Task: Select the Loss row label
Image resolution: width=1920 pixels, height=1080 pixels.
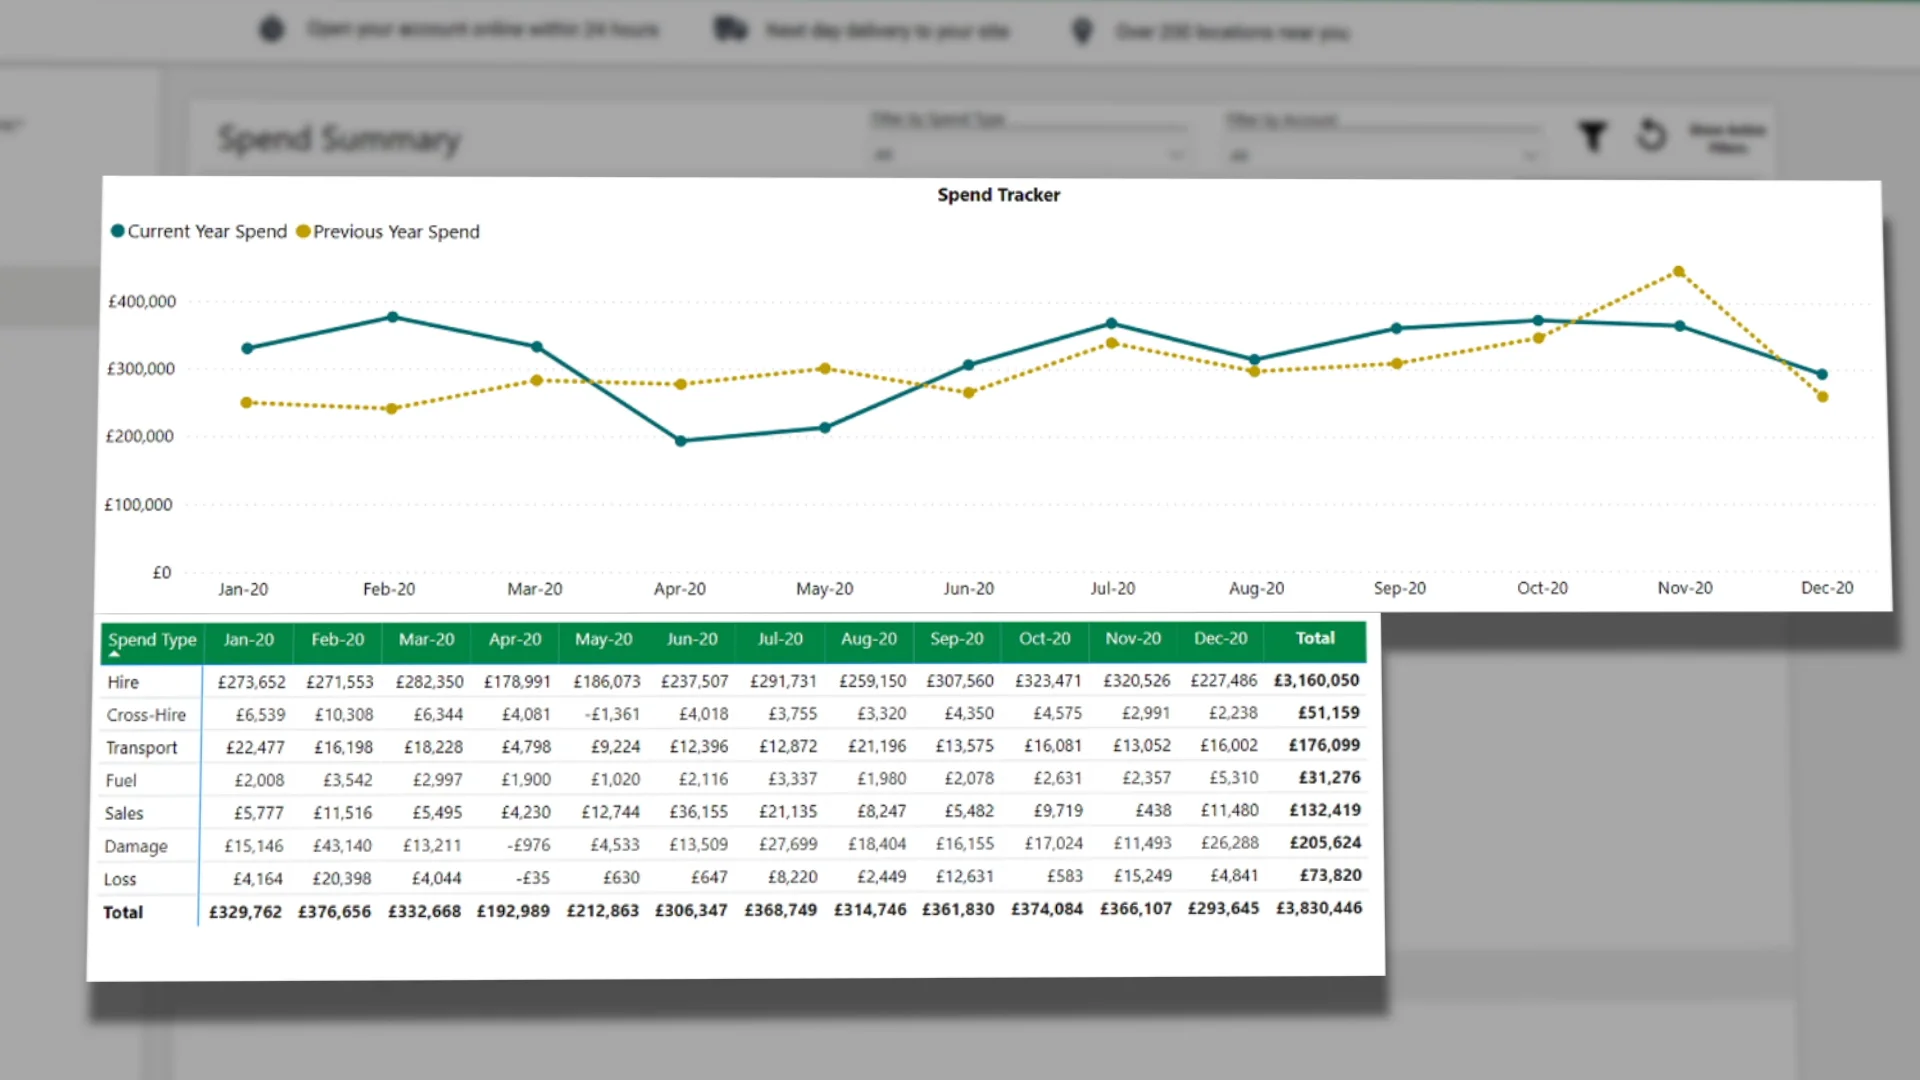Action: click(x=119, y=880)
